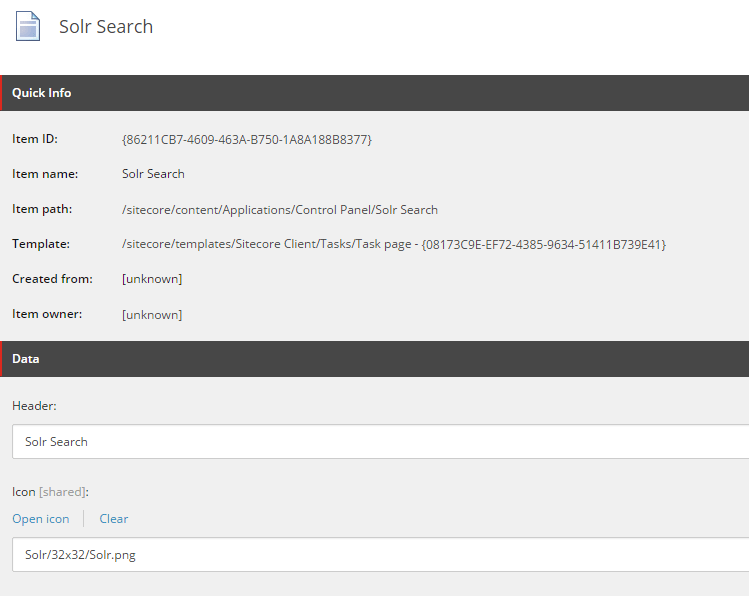Screen dimensions: 749x596
Task: Click the Item name value Solr Search
Action: (153, 174)
